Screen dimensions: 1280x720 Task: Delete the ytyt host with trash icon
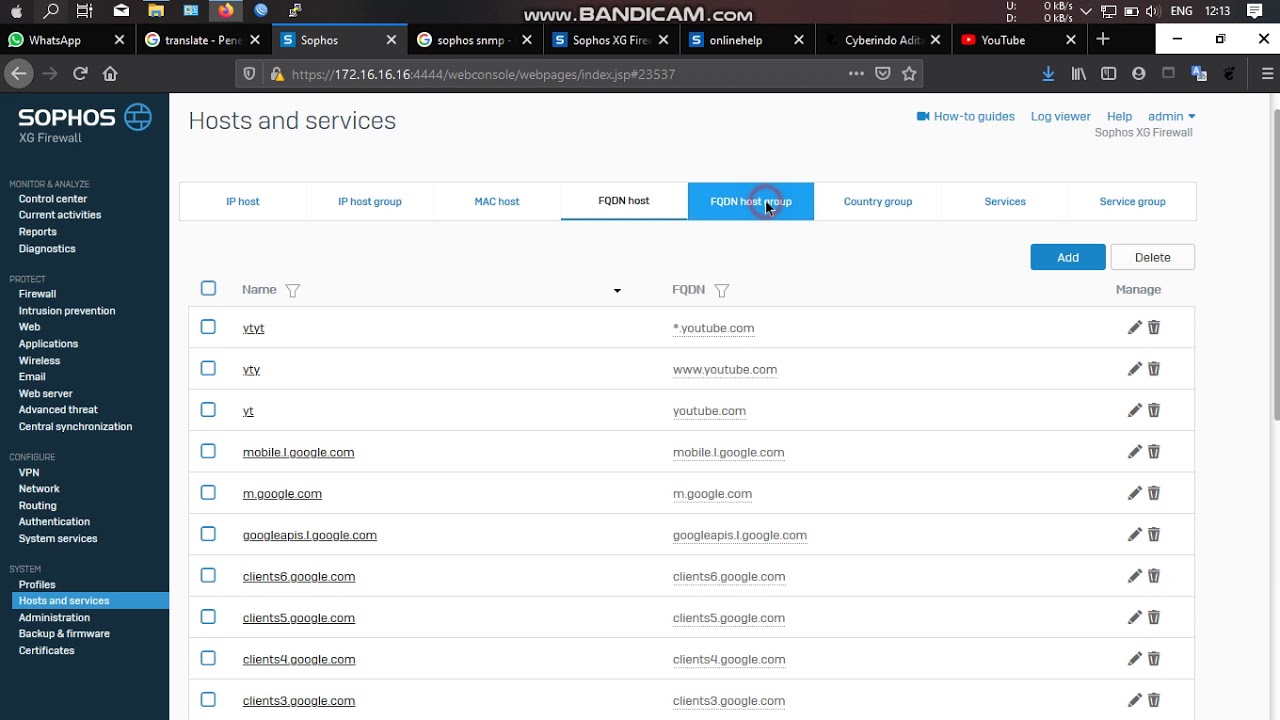pyautogui.click(x=1154, y=328)
